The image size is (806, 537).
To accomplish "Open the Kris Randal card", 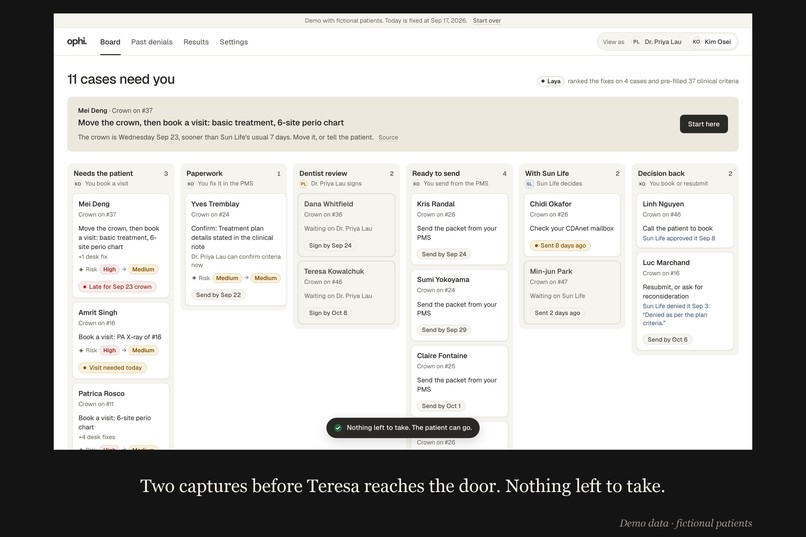I will [460, 229].
